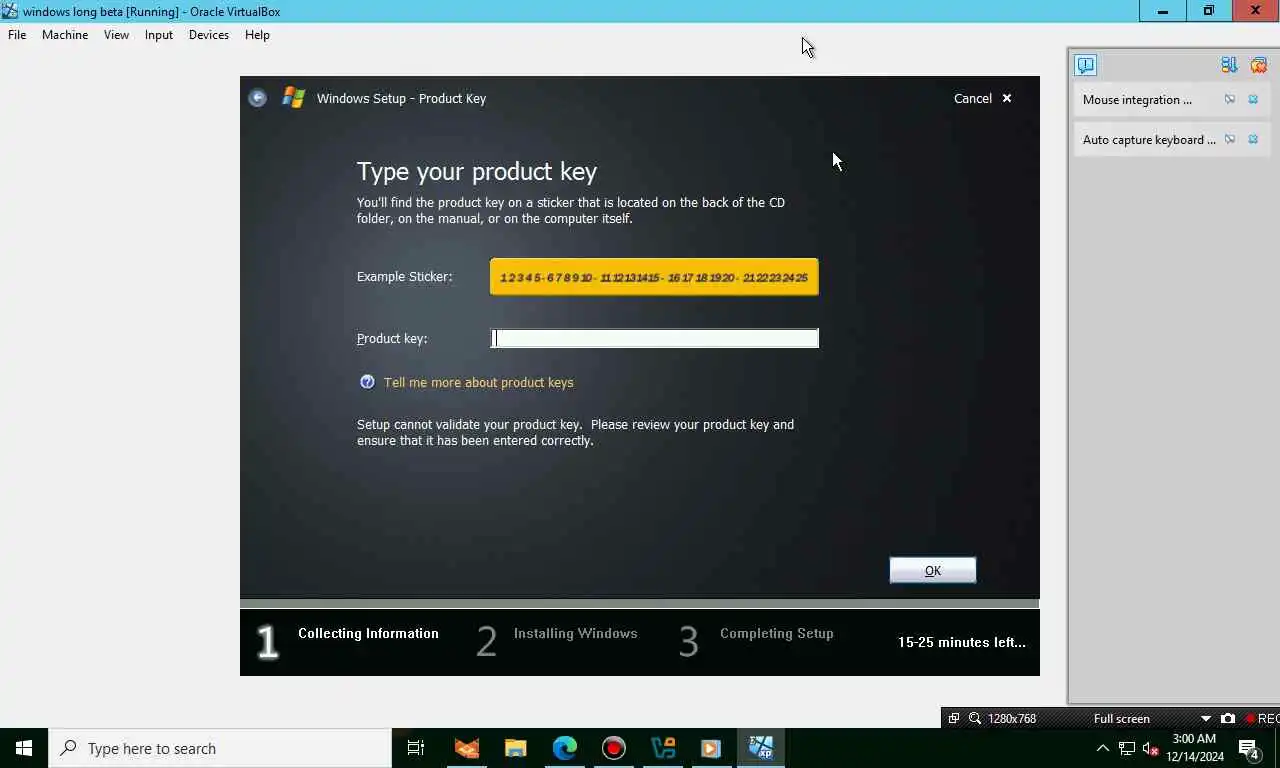This screenshot has height=768, width=1280.
Task: Select the Mouse integration notification text
Action: [1137, 99]
